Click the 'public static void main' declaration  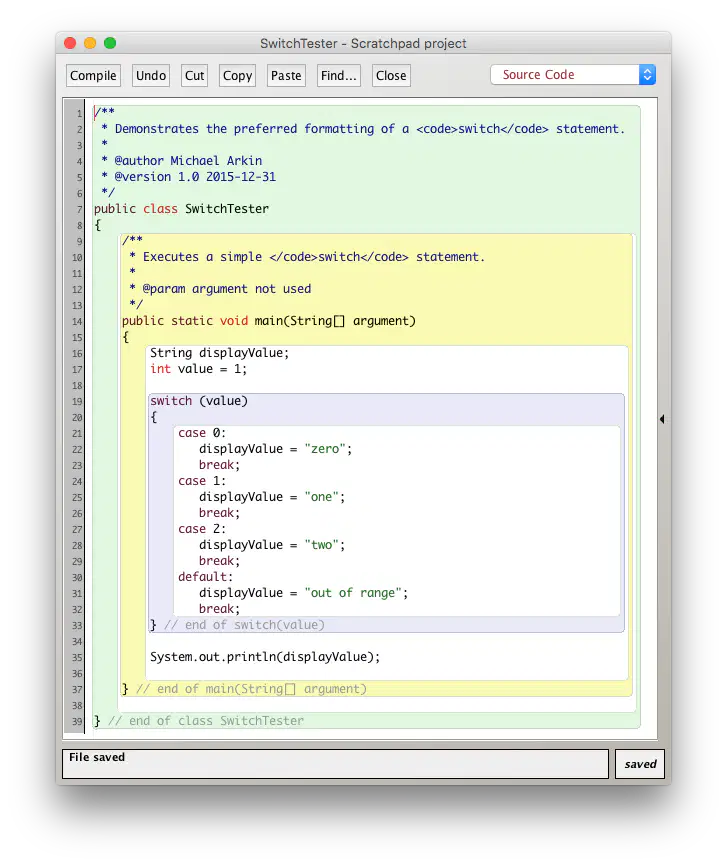tap(269, 321)
